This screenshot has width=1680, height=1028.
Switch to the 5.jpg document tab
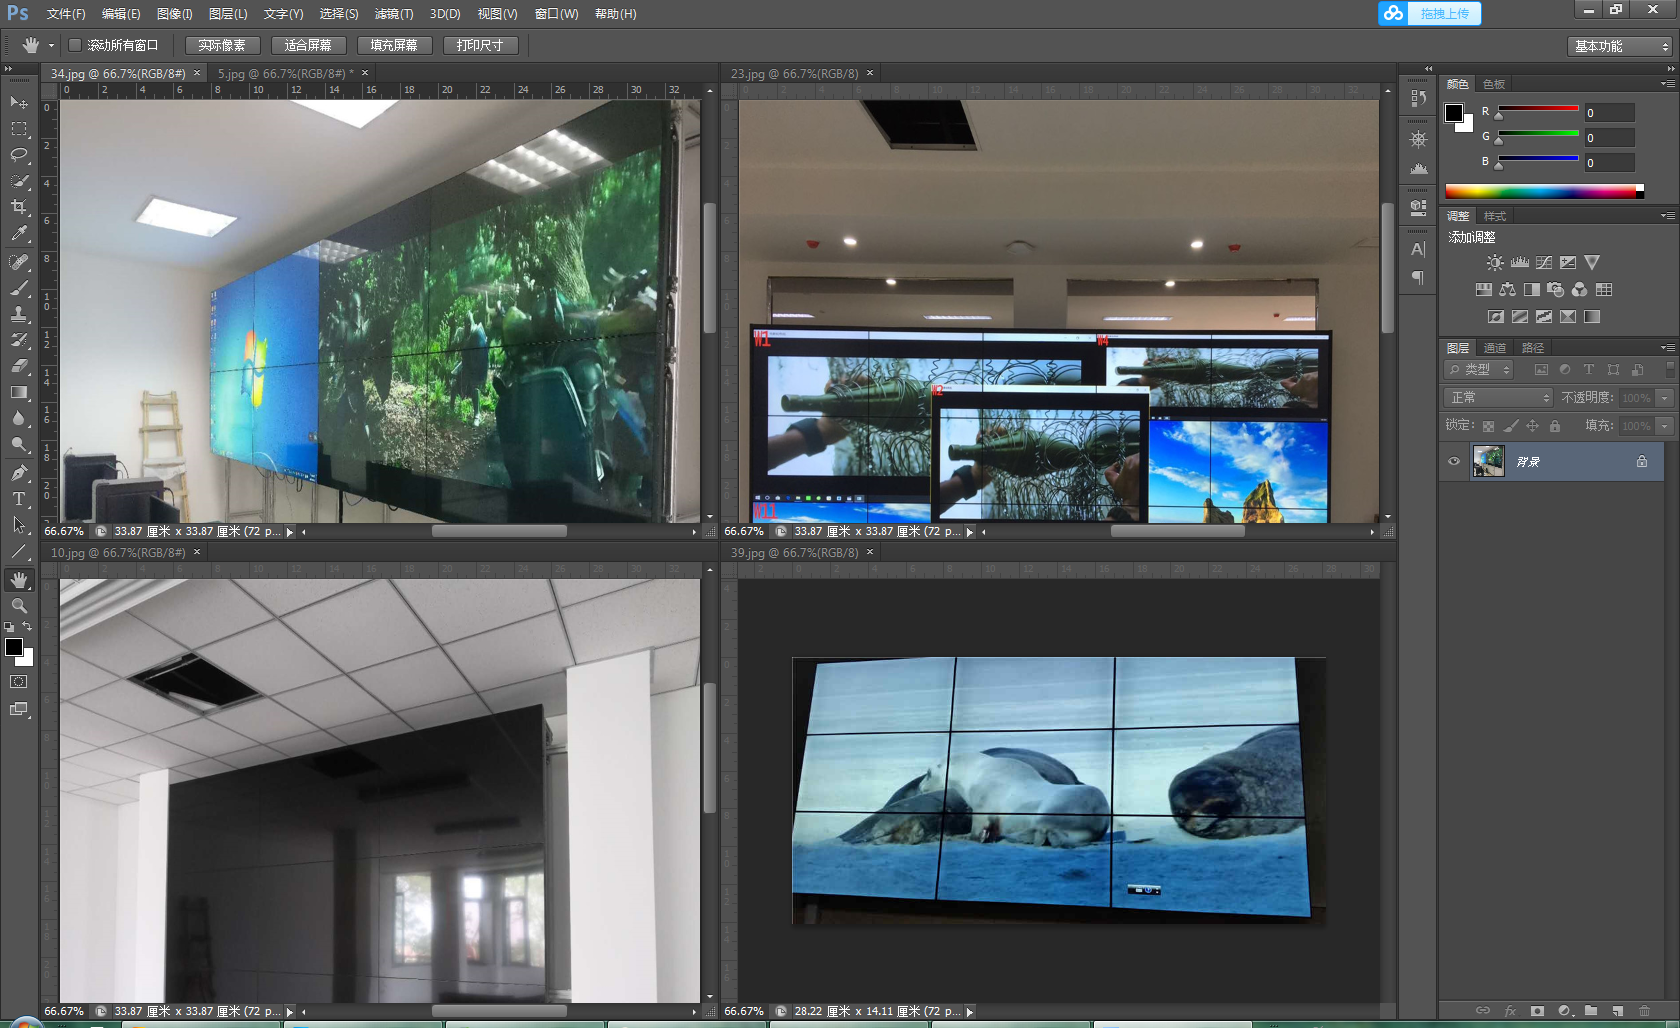point(281,74)
